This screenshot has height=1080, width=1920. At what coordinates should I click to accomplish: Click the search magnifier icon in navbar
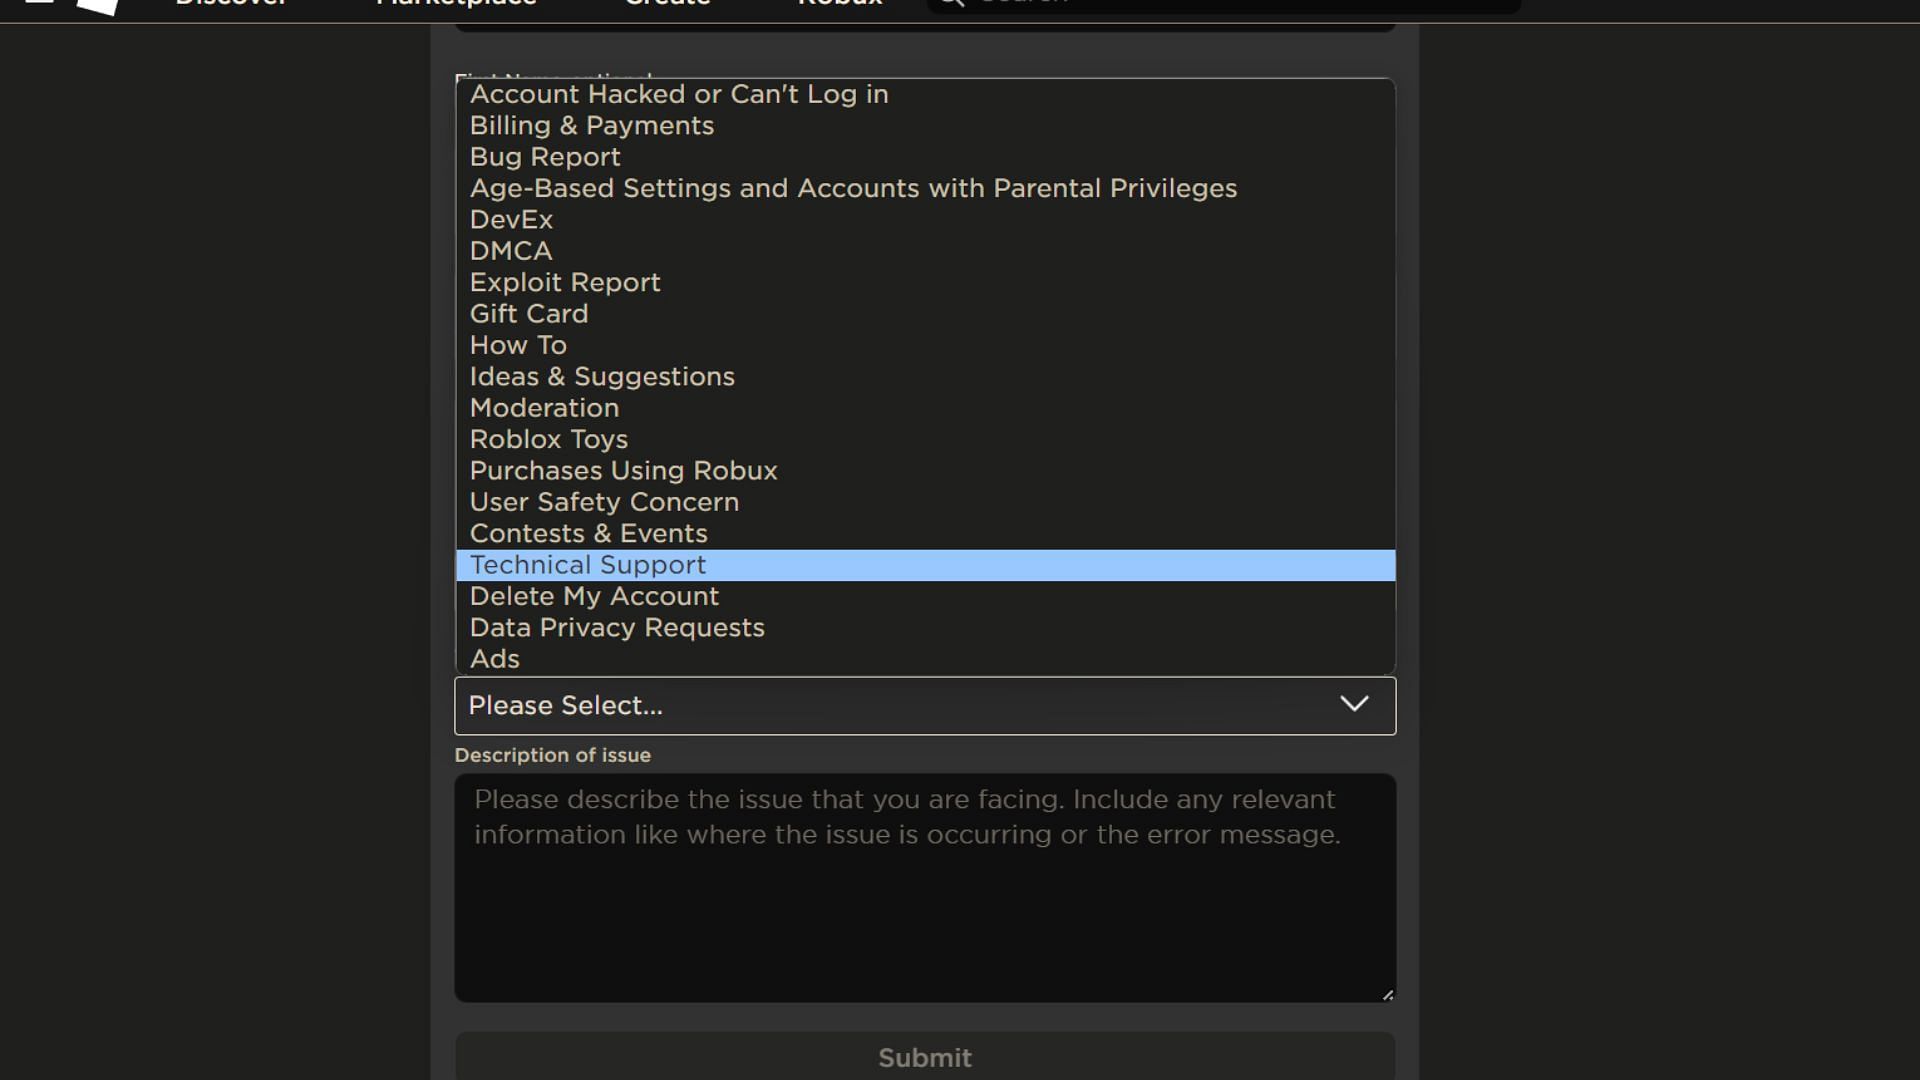point(951,3)
